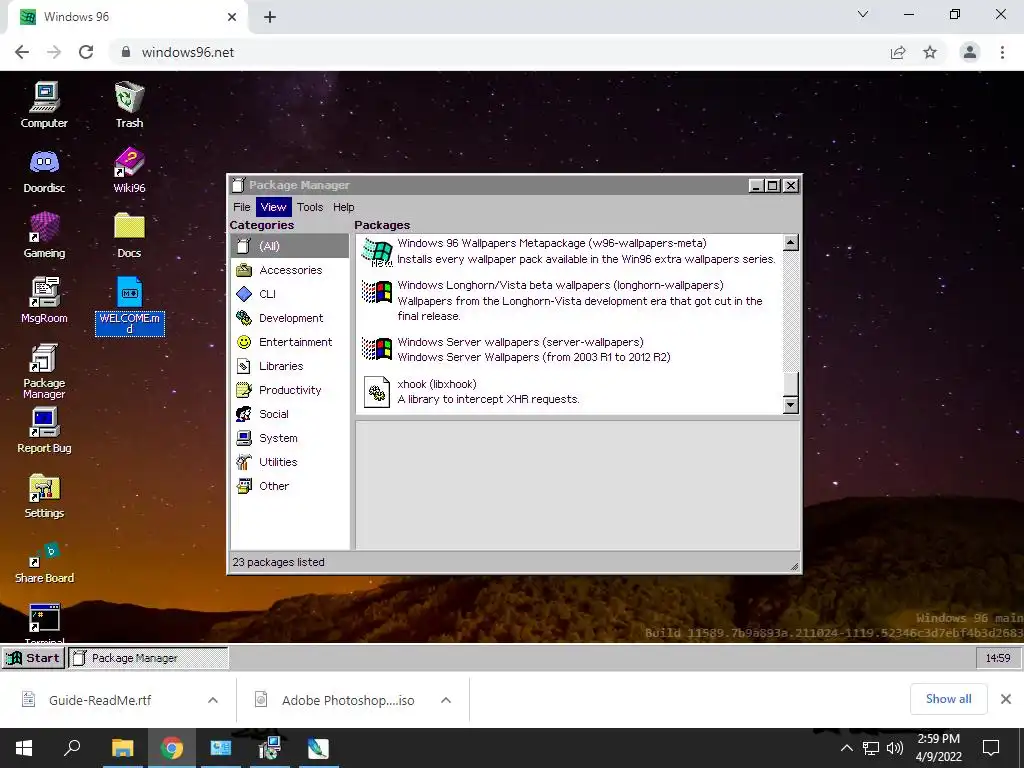The height and width of the screenshot is (768, 1024).
Task: Open File Explorer from taskbar
Action: click(122, 748)
